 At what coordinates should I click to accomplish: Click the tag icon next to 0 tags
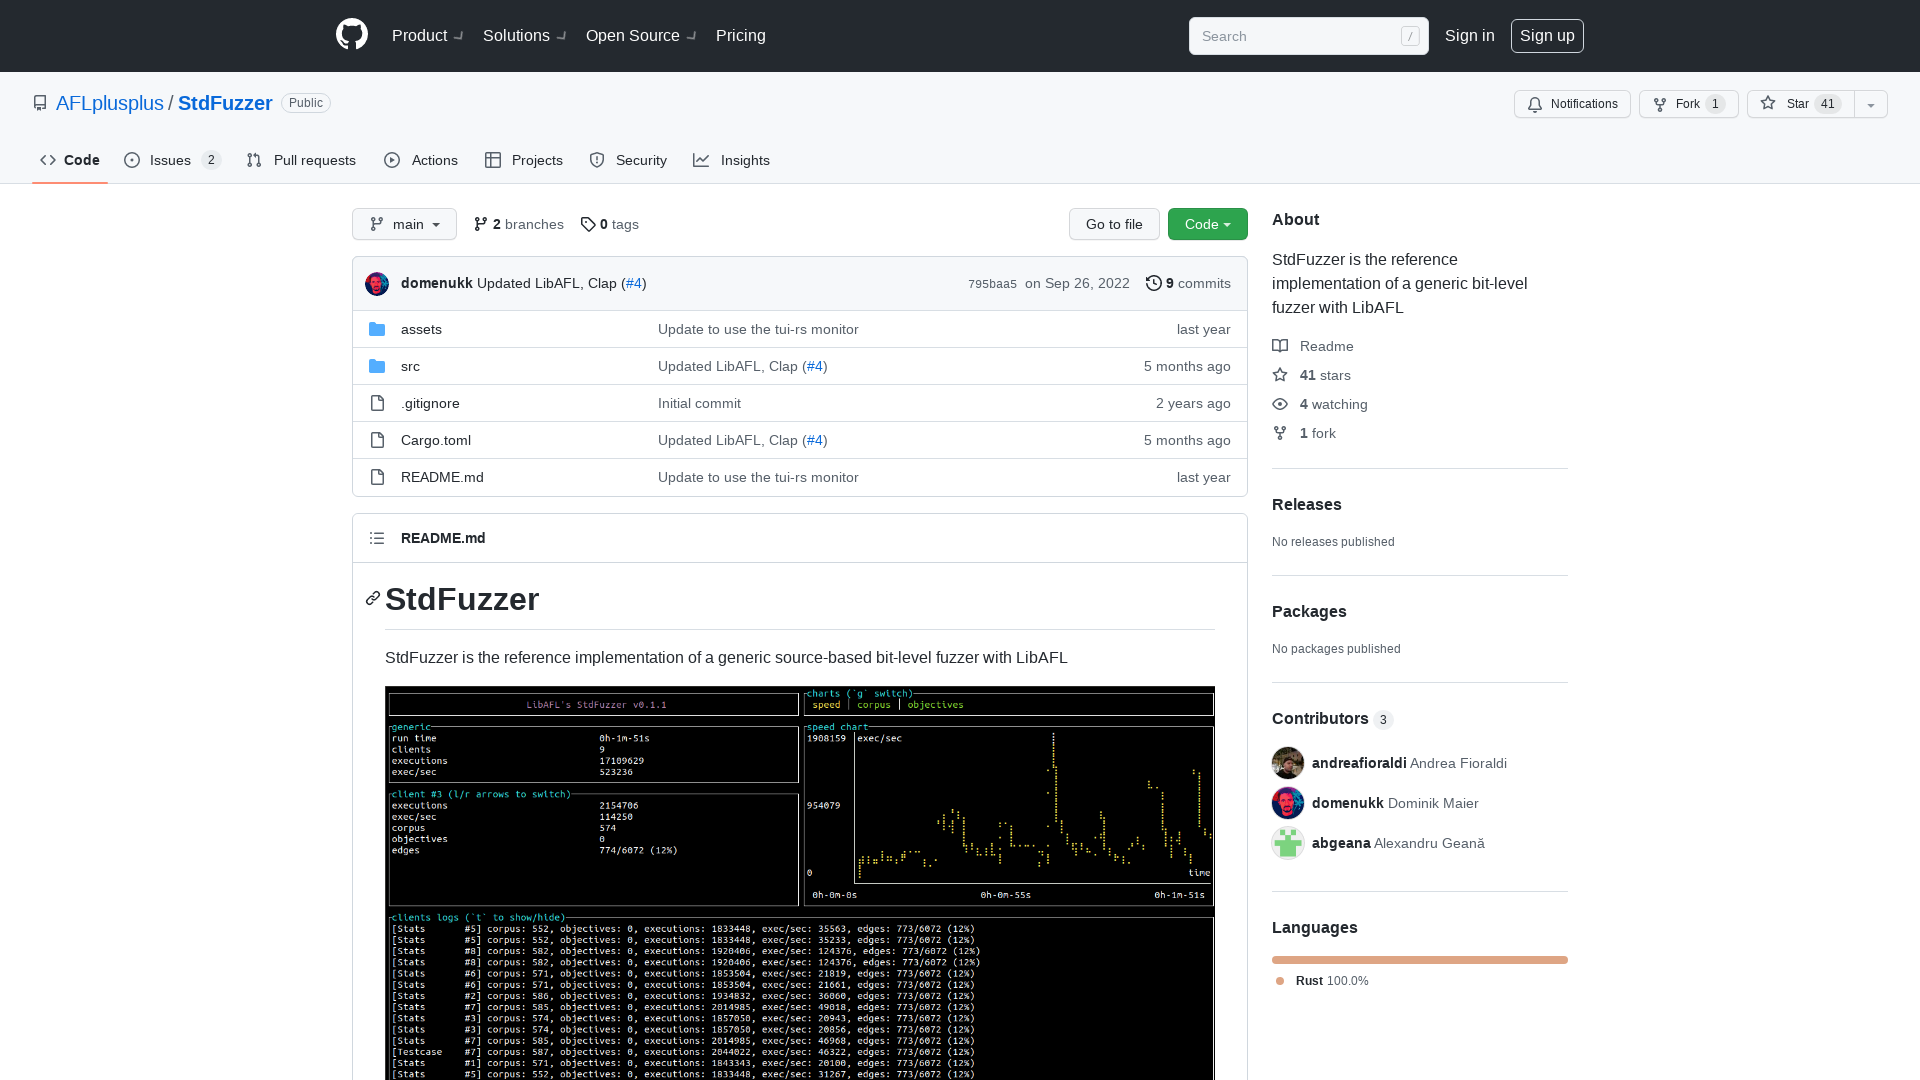(588, 224)
